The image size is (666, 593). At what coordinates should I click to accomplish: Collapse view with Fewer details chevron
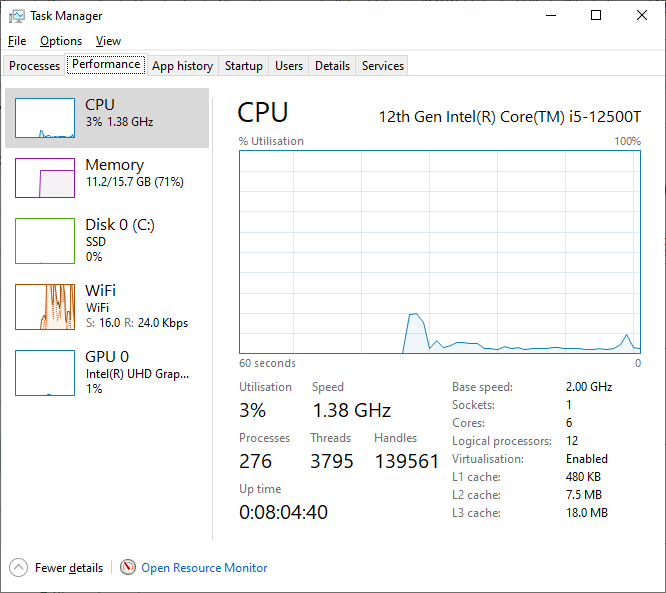(x=19, y=568)
